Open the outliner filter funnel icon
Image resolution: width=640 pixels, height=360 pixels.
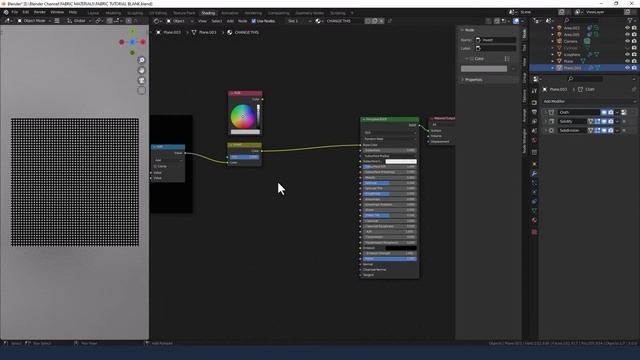click(x=630, y=20)
